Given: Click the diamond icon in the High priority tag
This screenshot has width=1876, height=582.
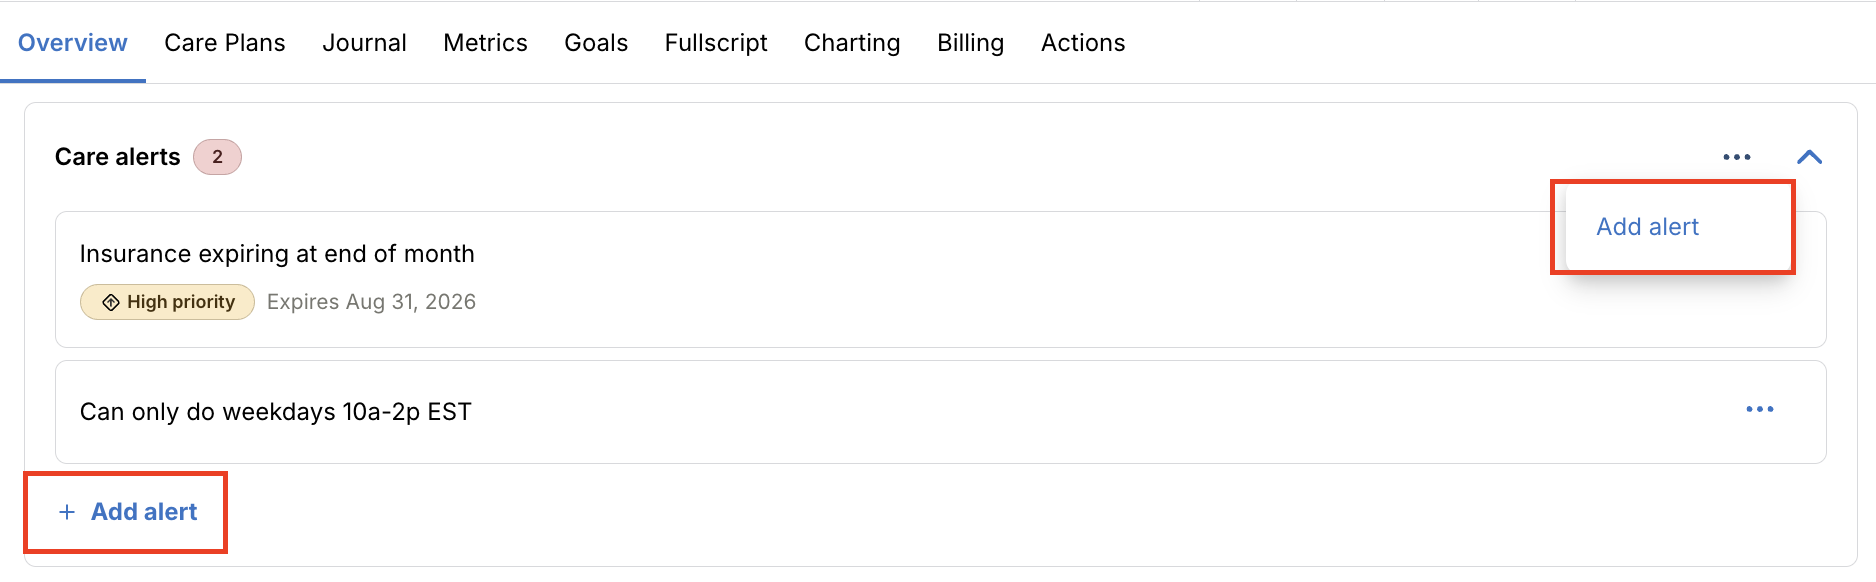Looking at the screenshot, I should click(111, 302).
